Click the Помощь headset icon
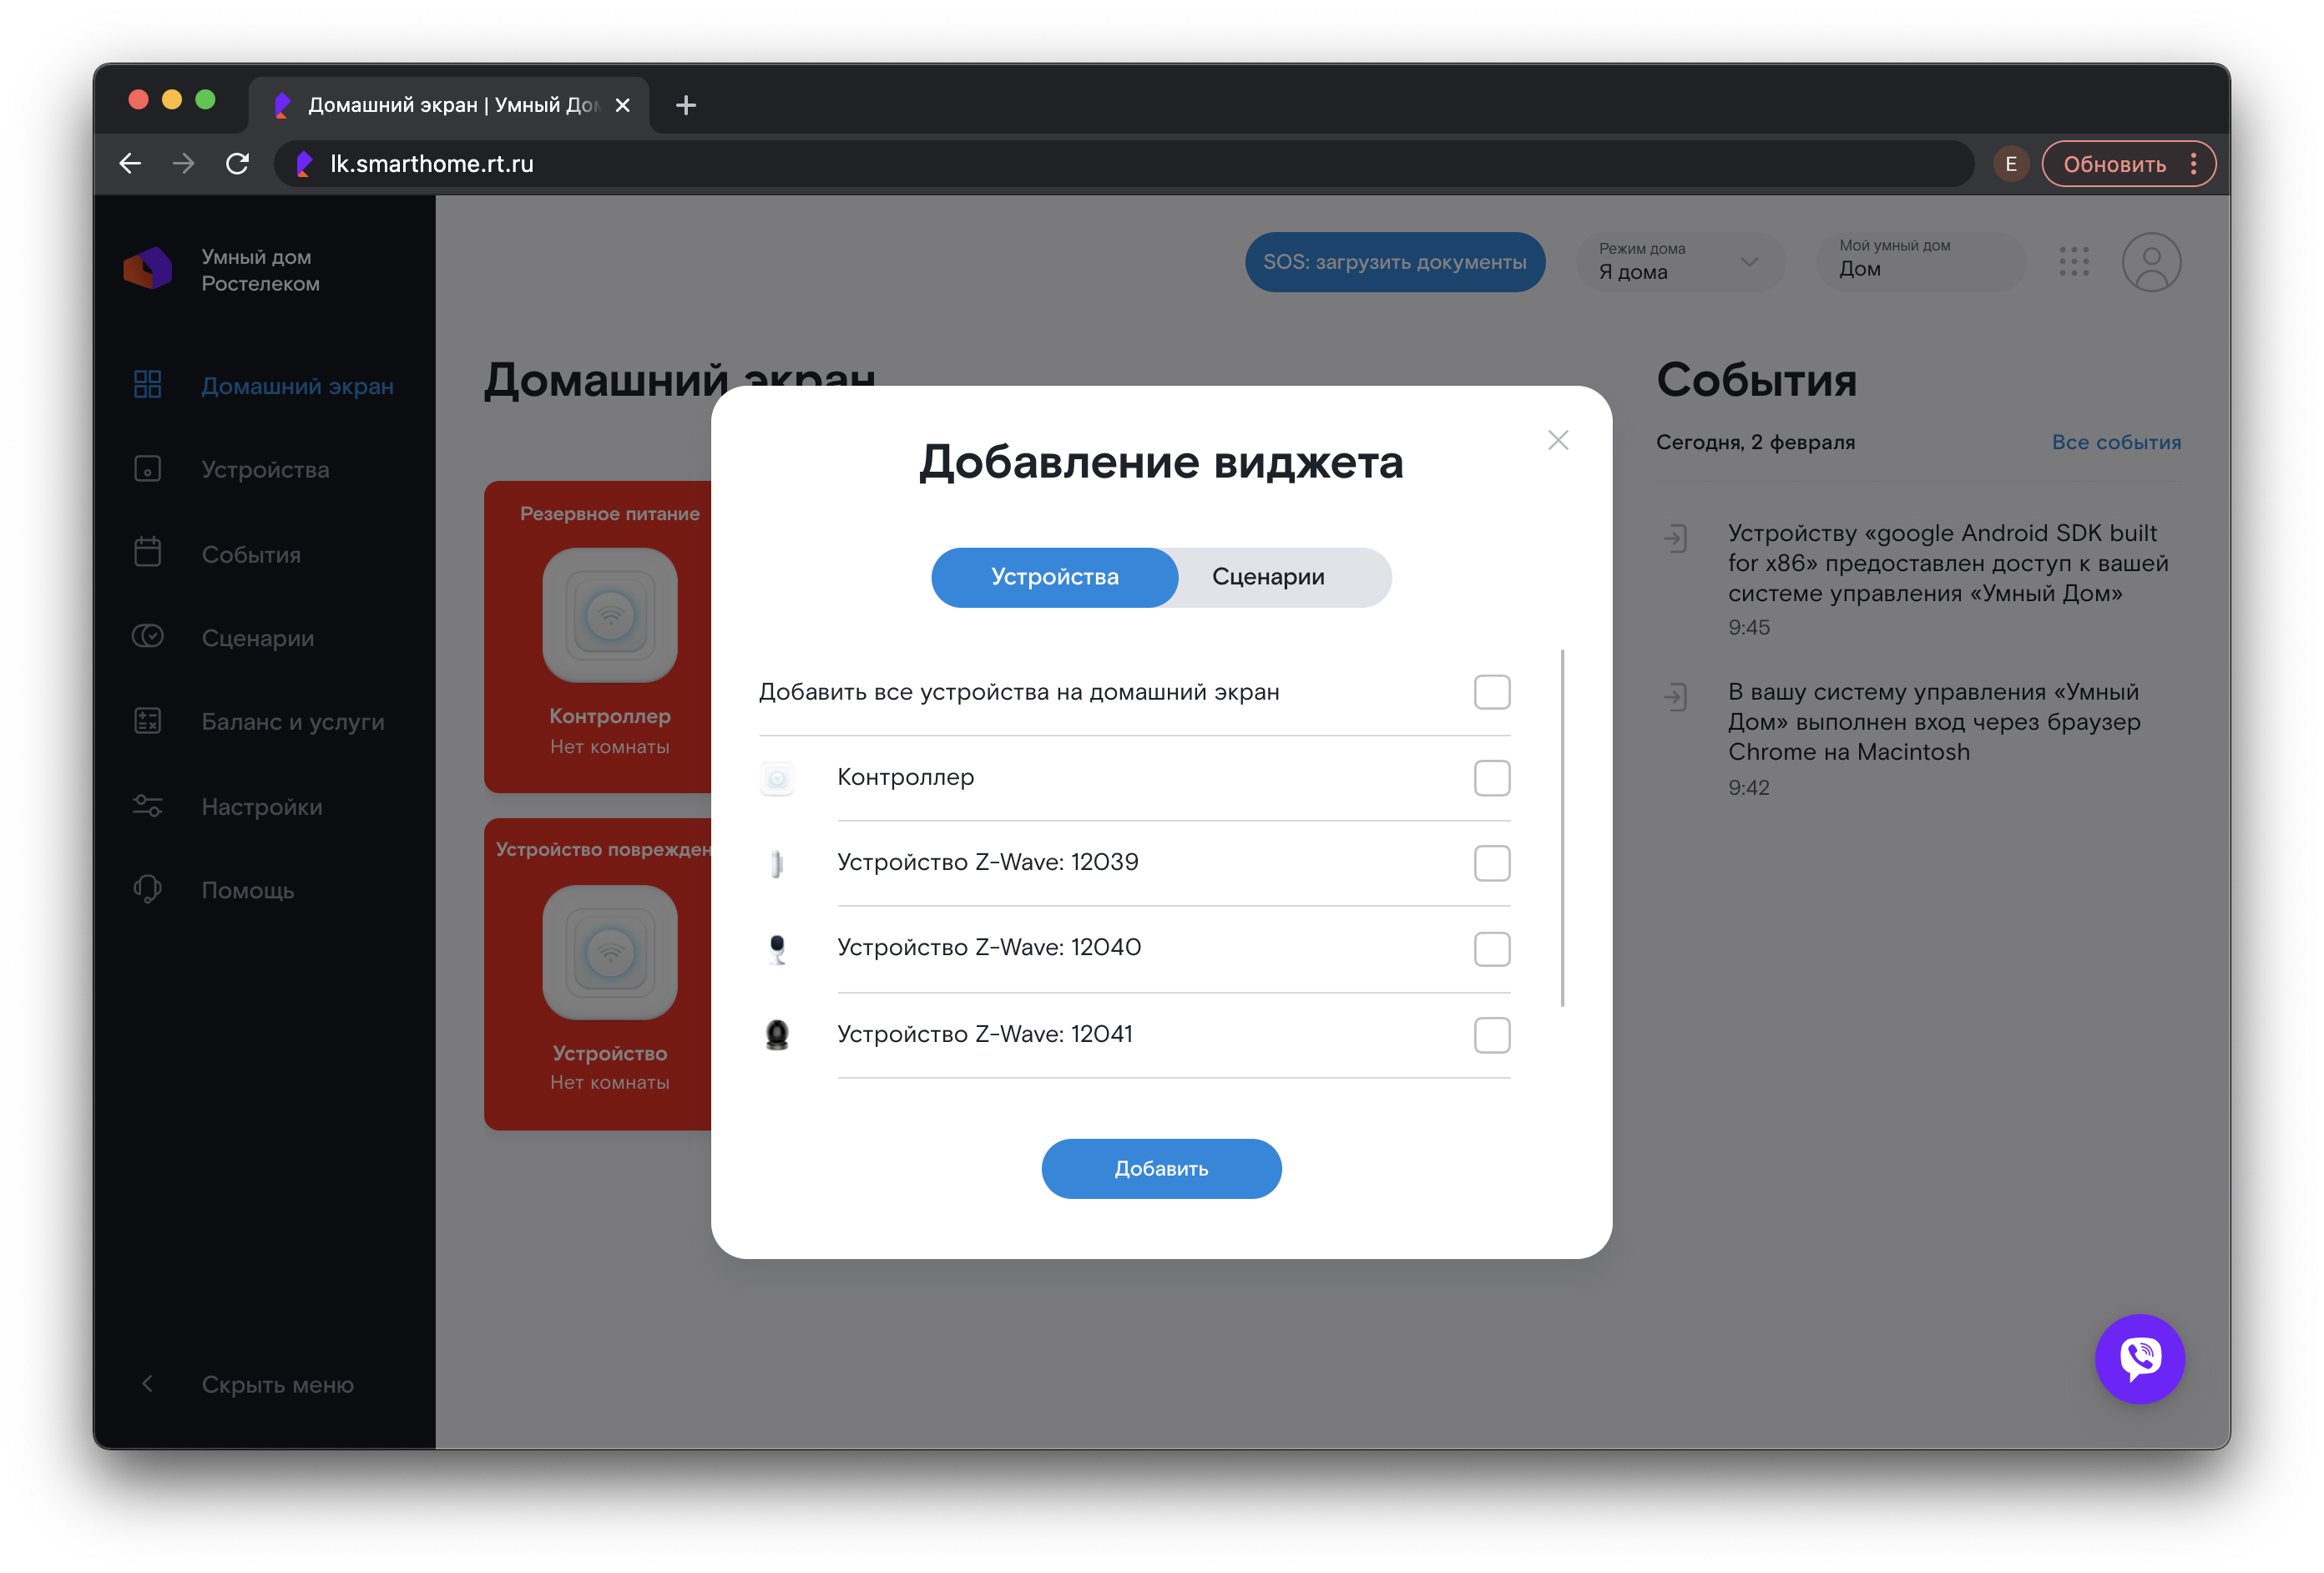Viewport: 2324px width, 1573px height. 148,889
